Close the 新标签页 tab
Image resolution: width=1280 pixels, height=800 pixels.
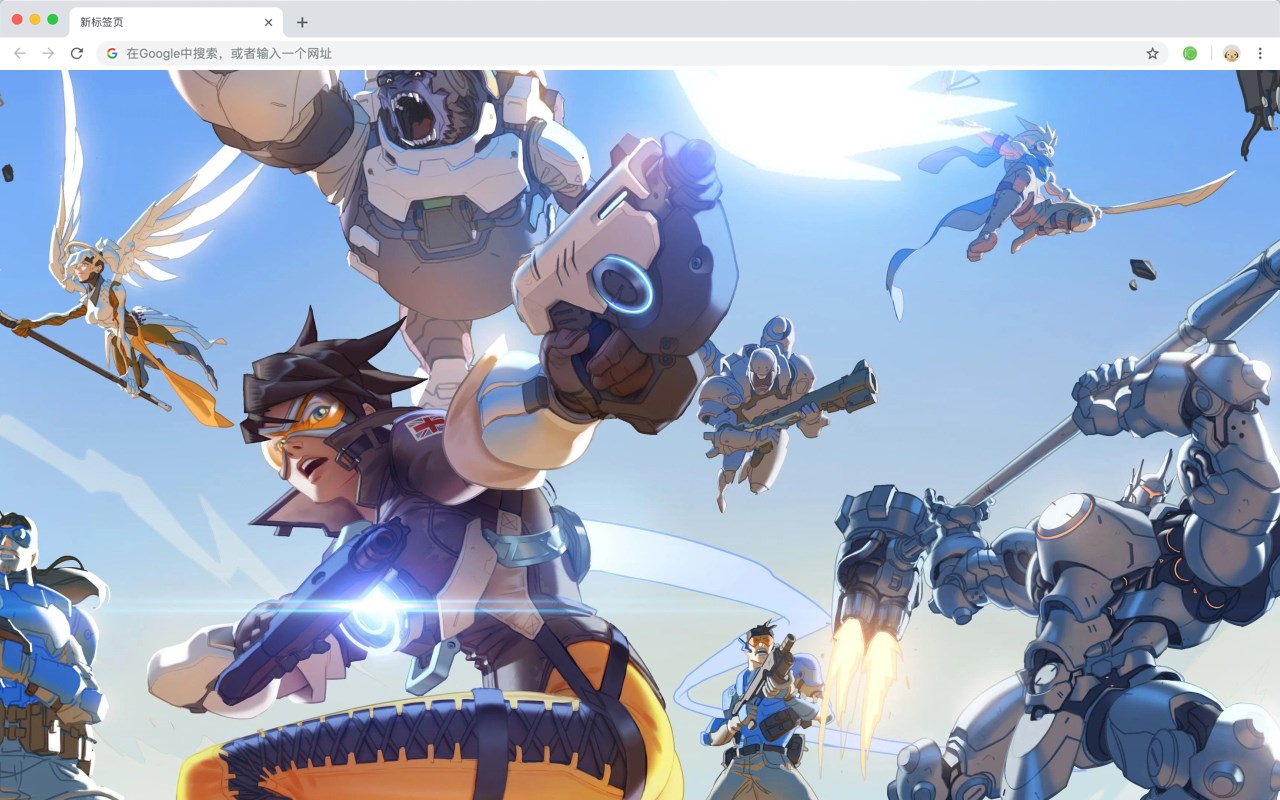[x=268, y=22]
